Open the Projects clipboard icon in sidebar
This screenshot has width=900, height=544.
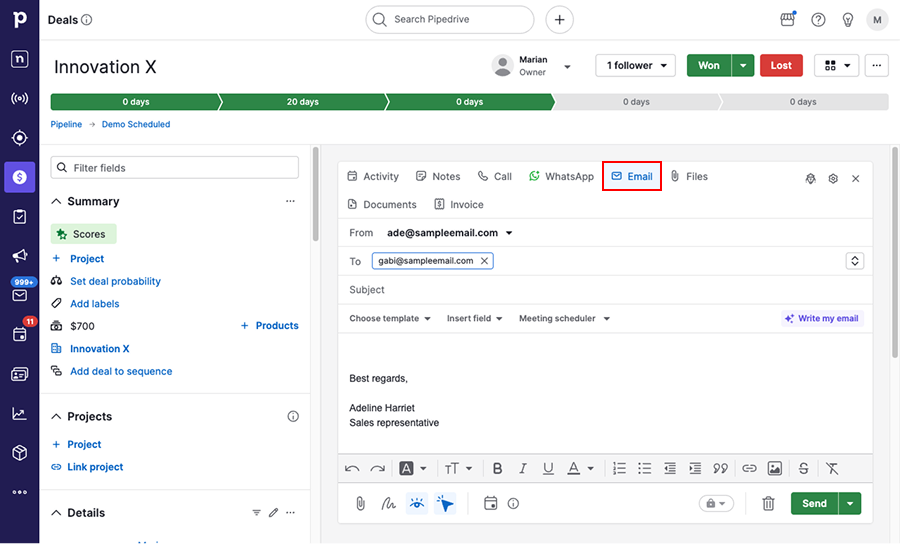pos(20,216)
